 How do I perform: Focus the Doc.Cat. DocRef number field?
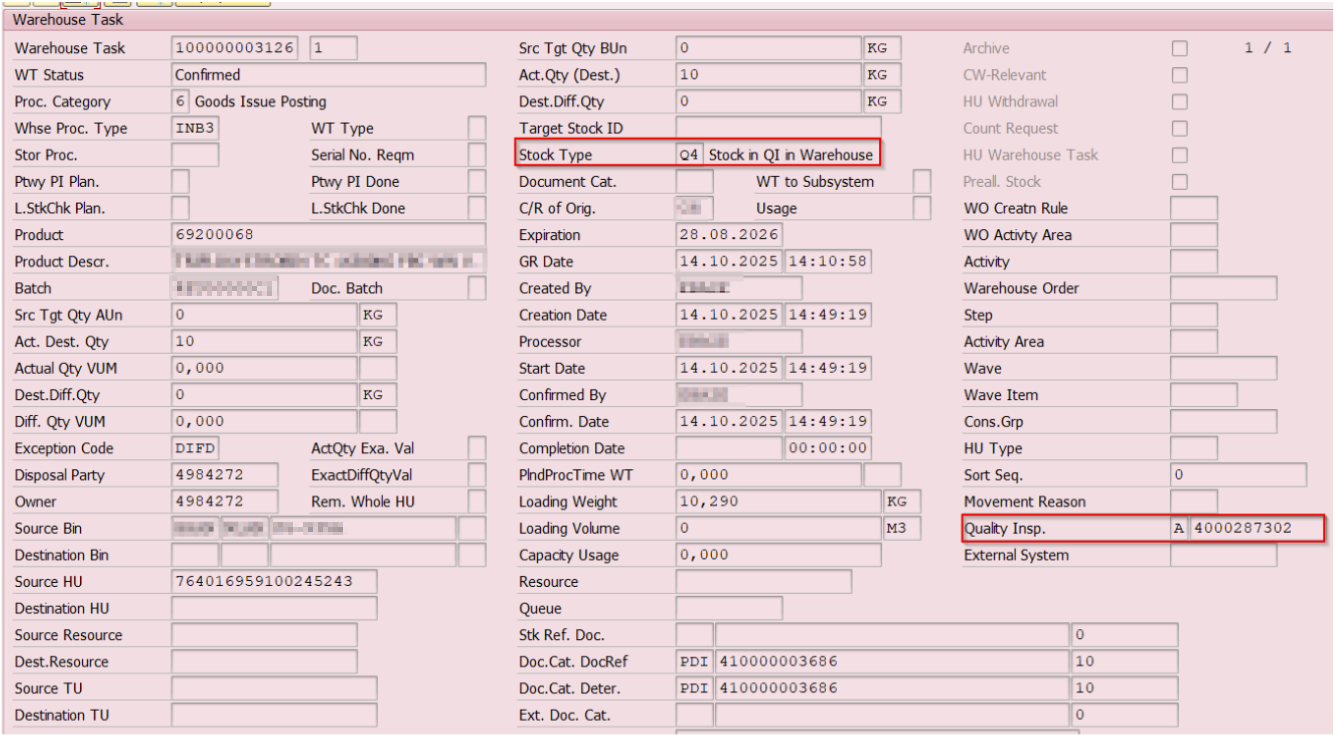coord(890,662)
